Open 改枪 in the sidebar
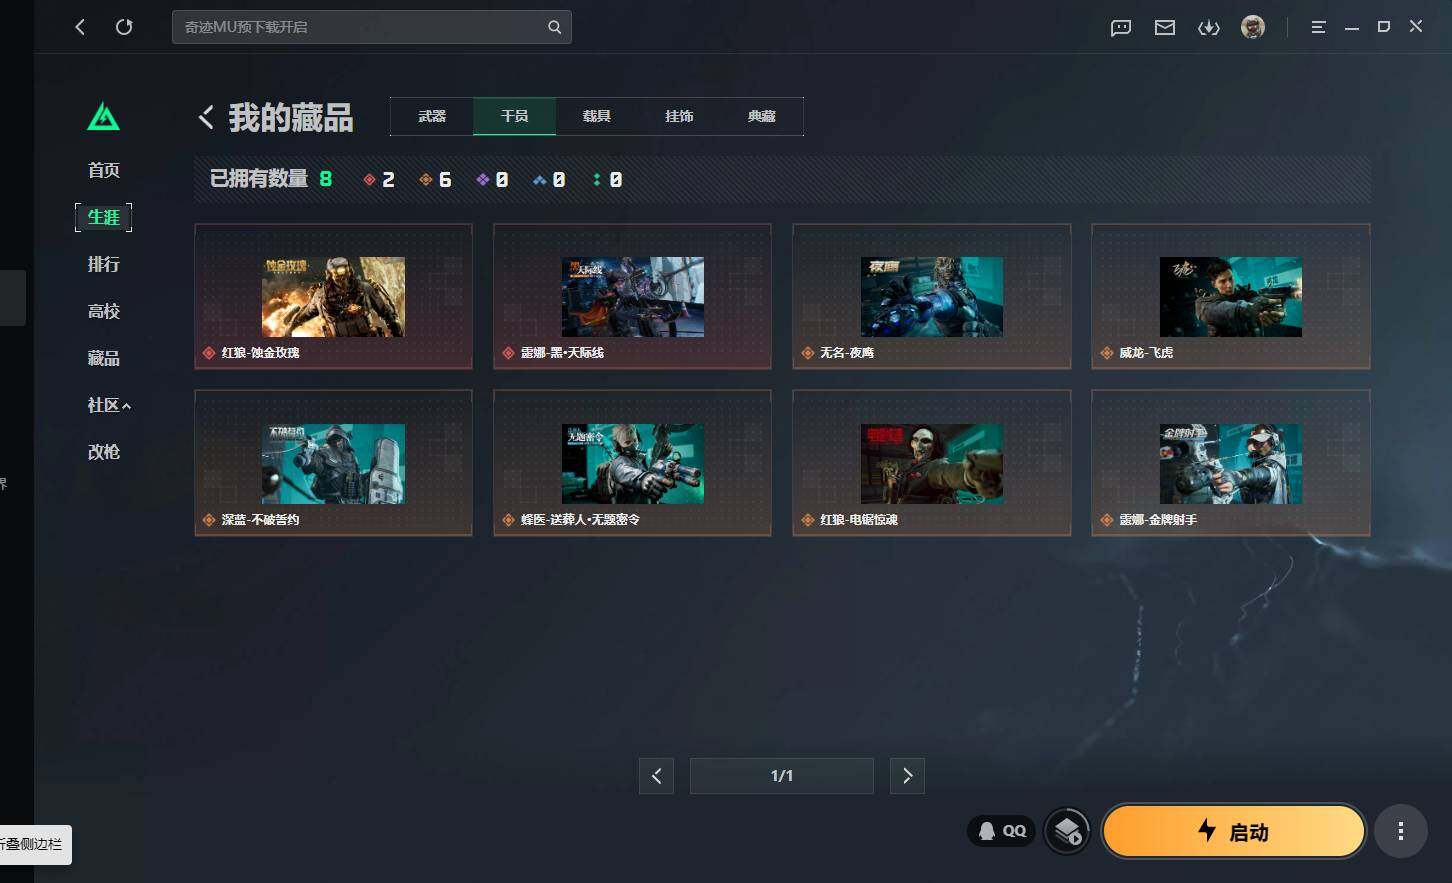This screenshot has width=1452, height=883. point(104,452)
